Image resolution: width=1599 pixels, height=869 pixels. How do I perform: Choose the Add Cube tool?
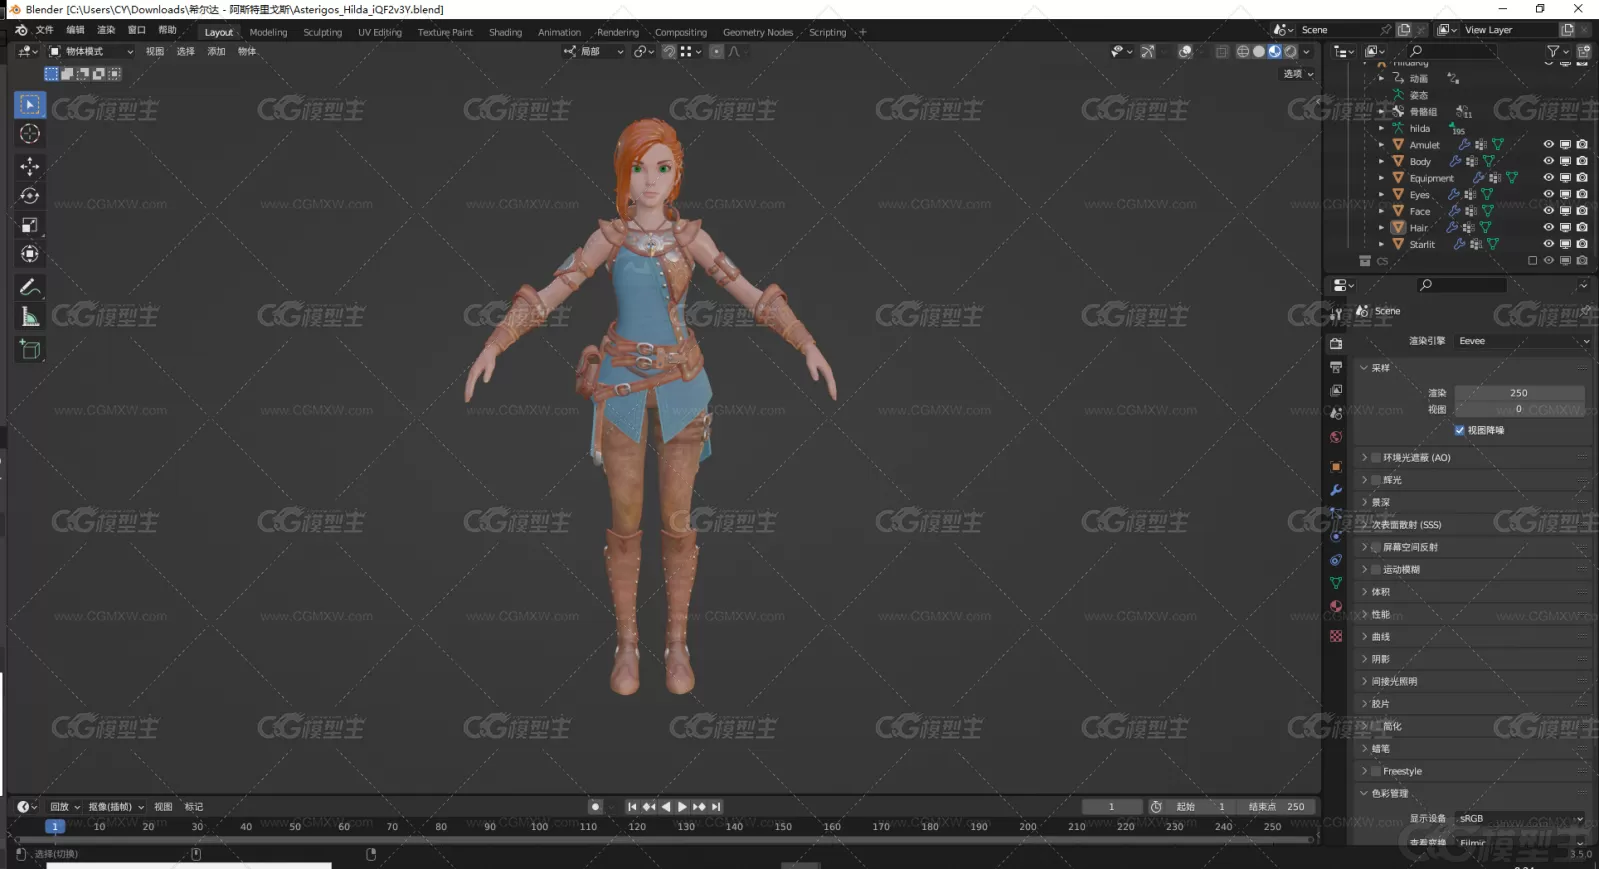coord(30,349)
